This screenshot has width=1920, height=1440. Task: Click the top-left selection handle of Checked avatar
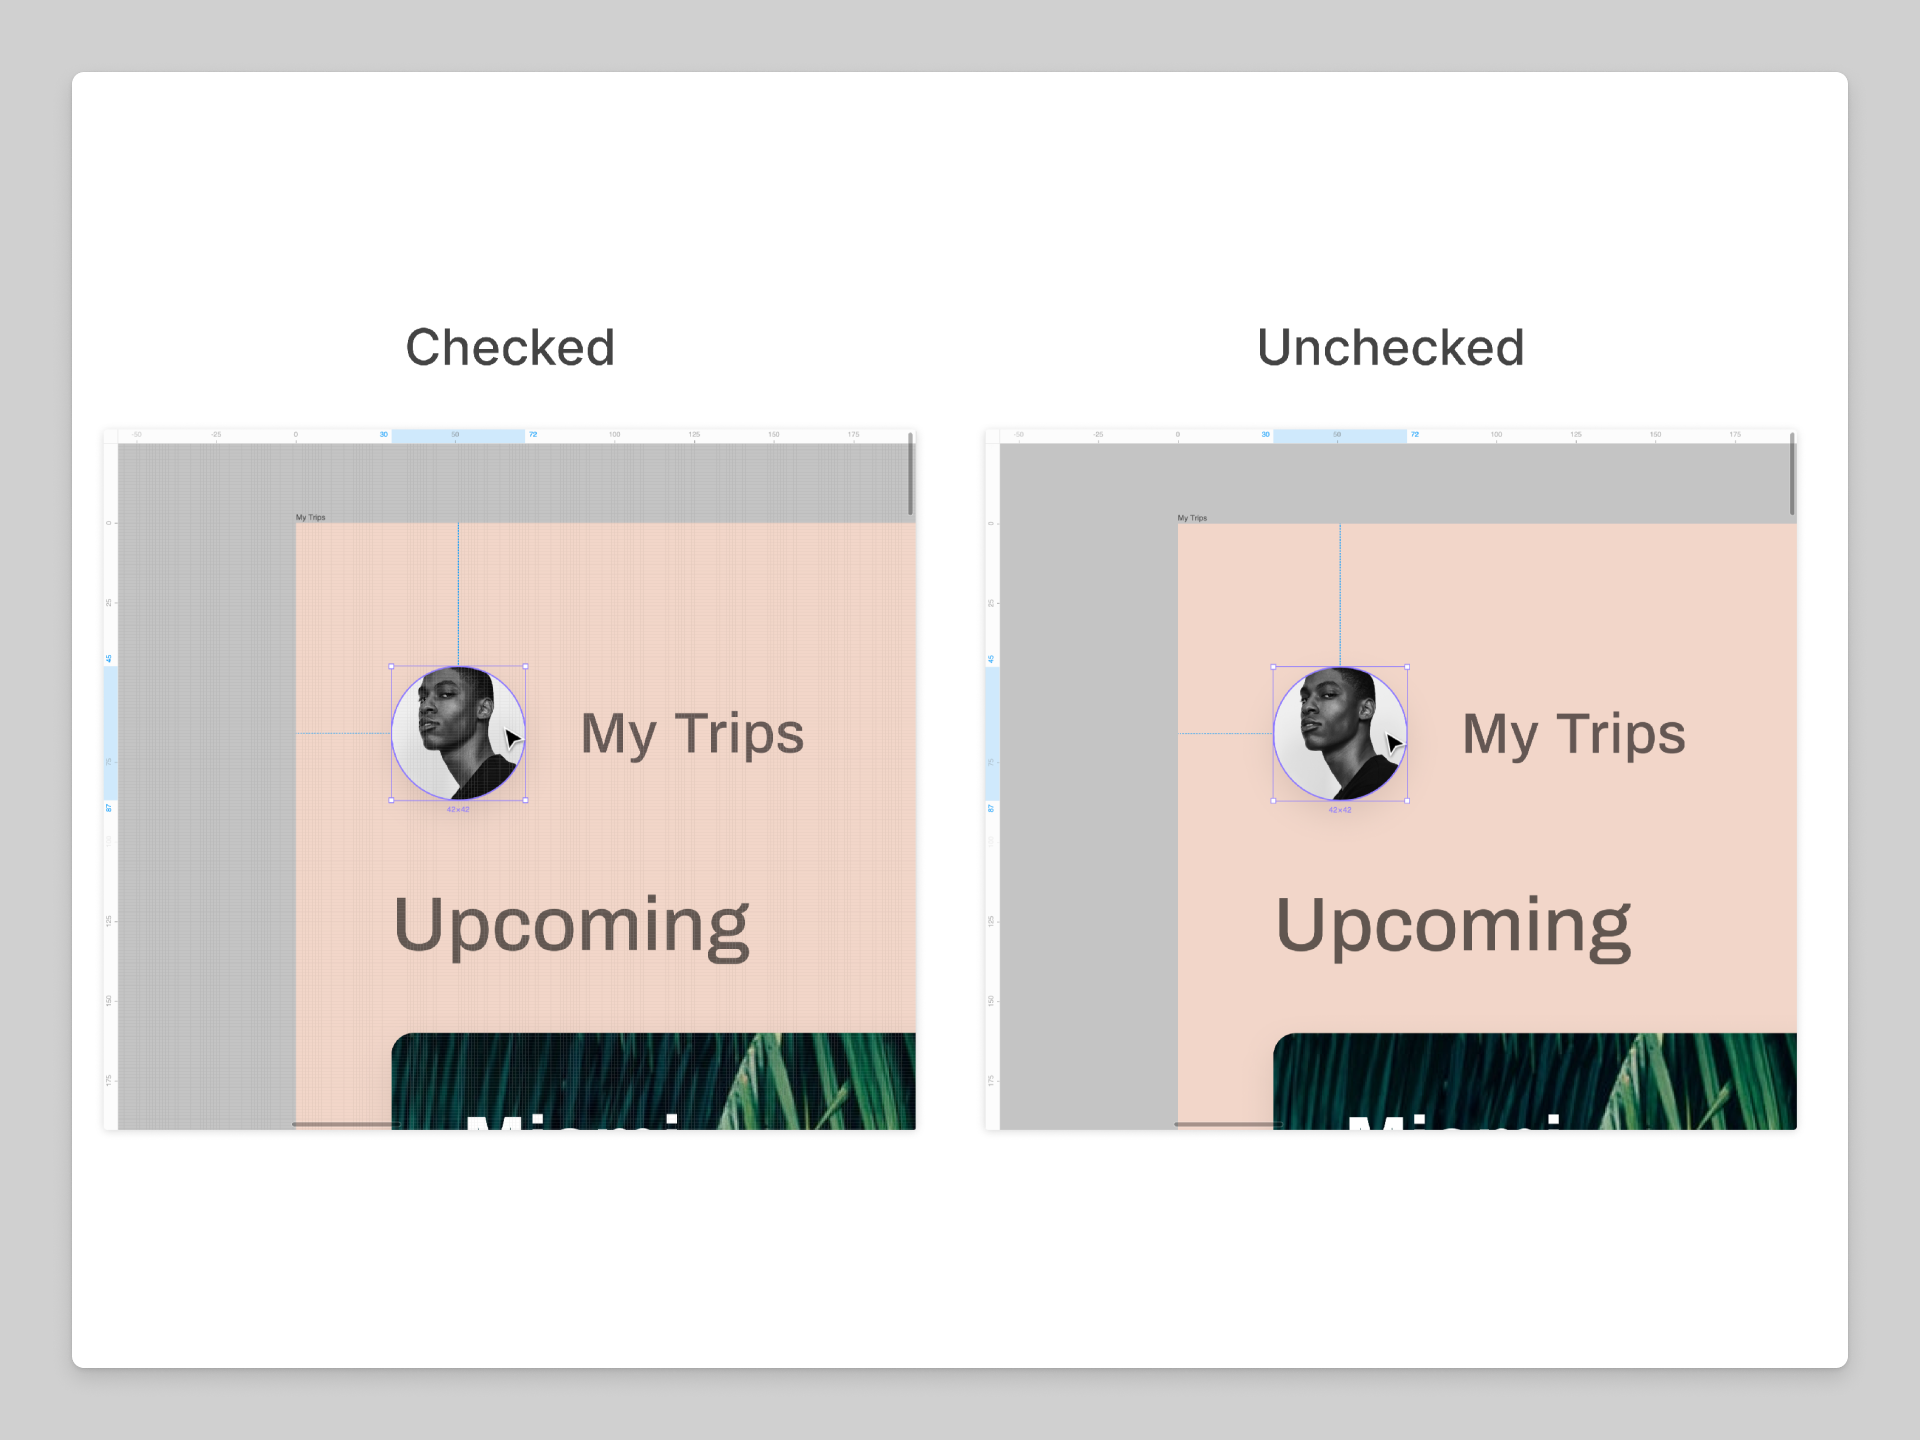[x=391, y=666]
